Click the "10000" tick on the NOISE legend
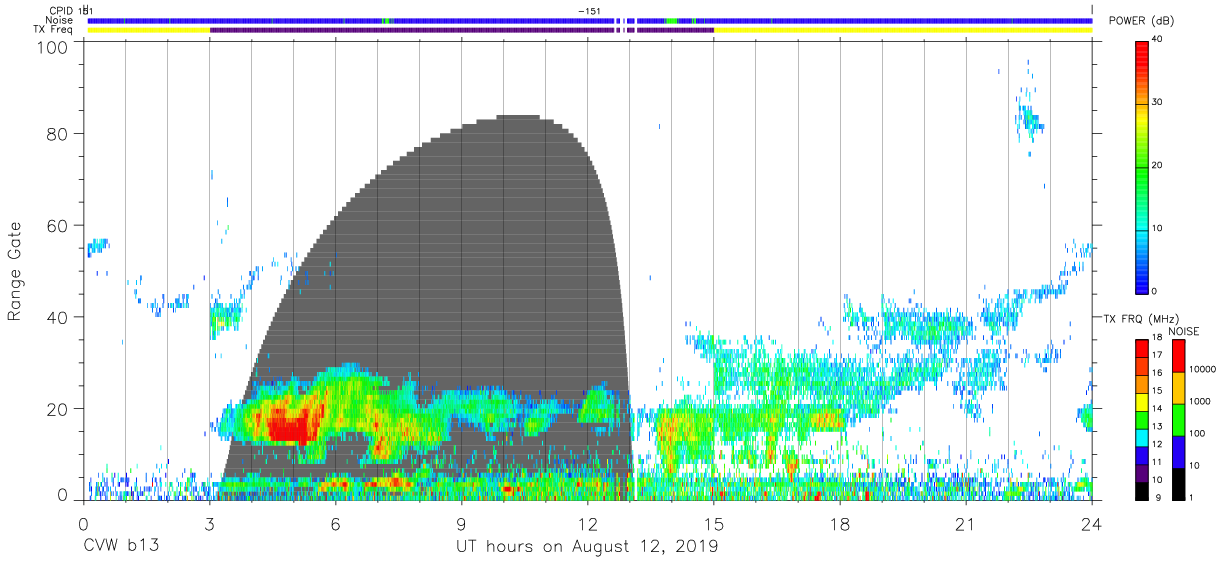 [1205, 370]
